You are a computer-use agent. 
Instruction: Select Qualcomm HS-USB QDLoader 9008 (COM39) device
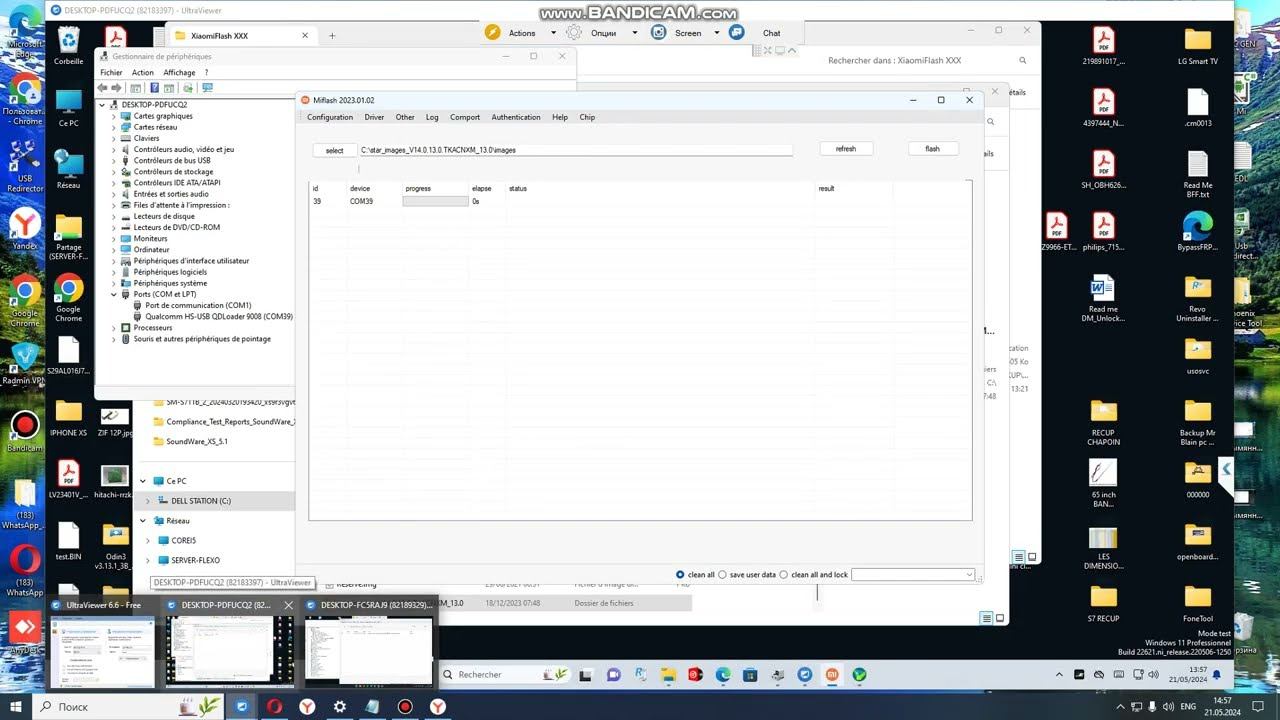coord(219,316)
